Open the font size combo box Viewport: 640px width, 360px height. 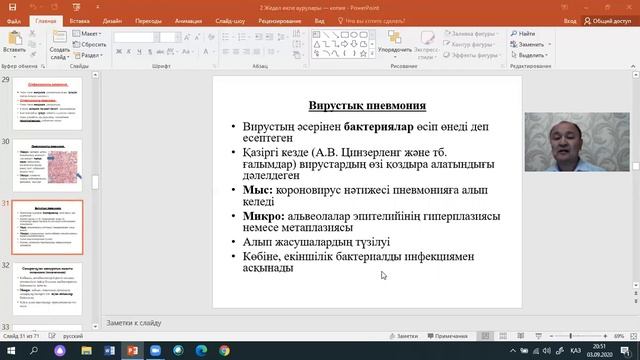click(x=170, y=38)
